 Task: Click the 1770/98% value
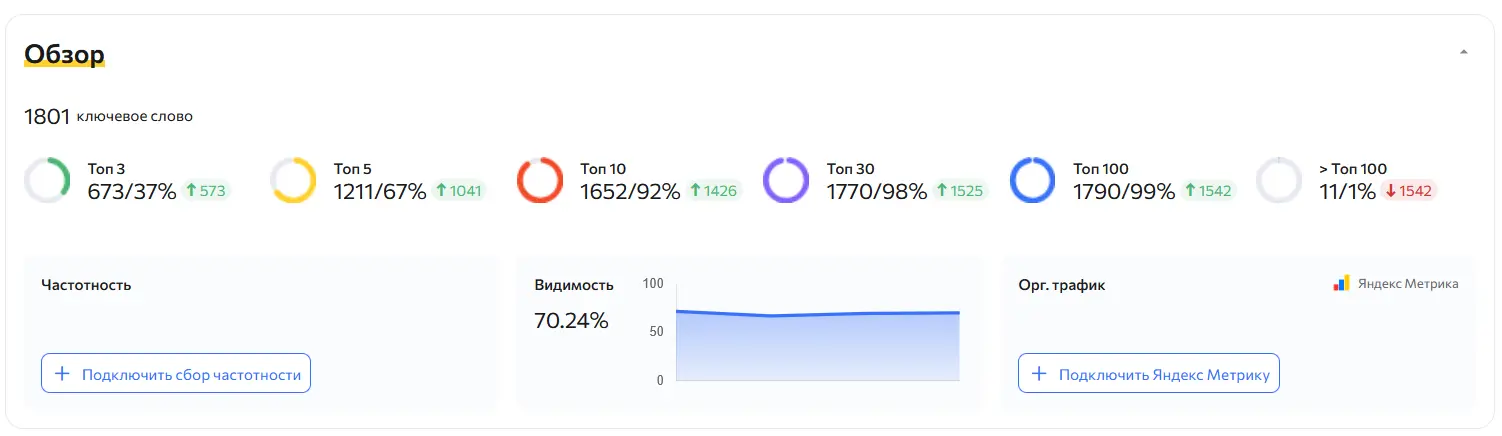(877, 191)
